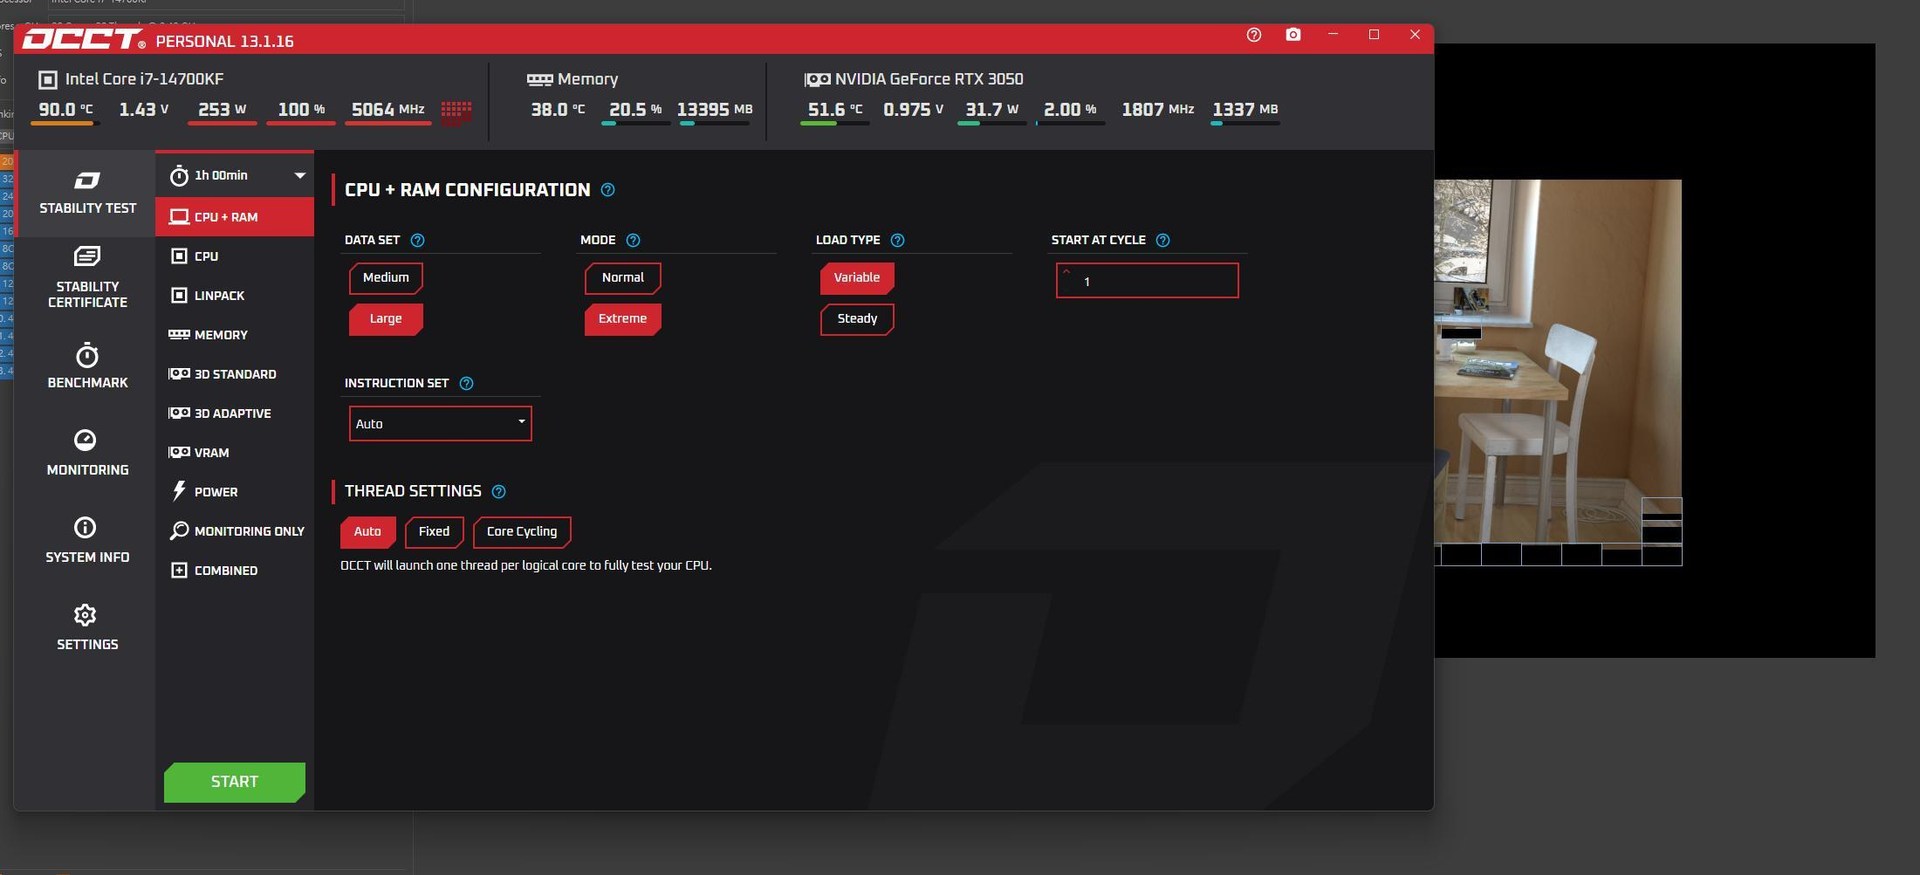Open the Benchmark section
The image size is (1920, 875).
87,366
